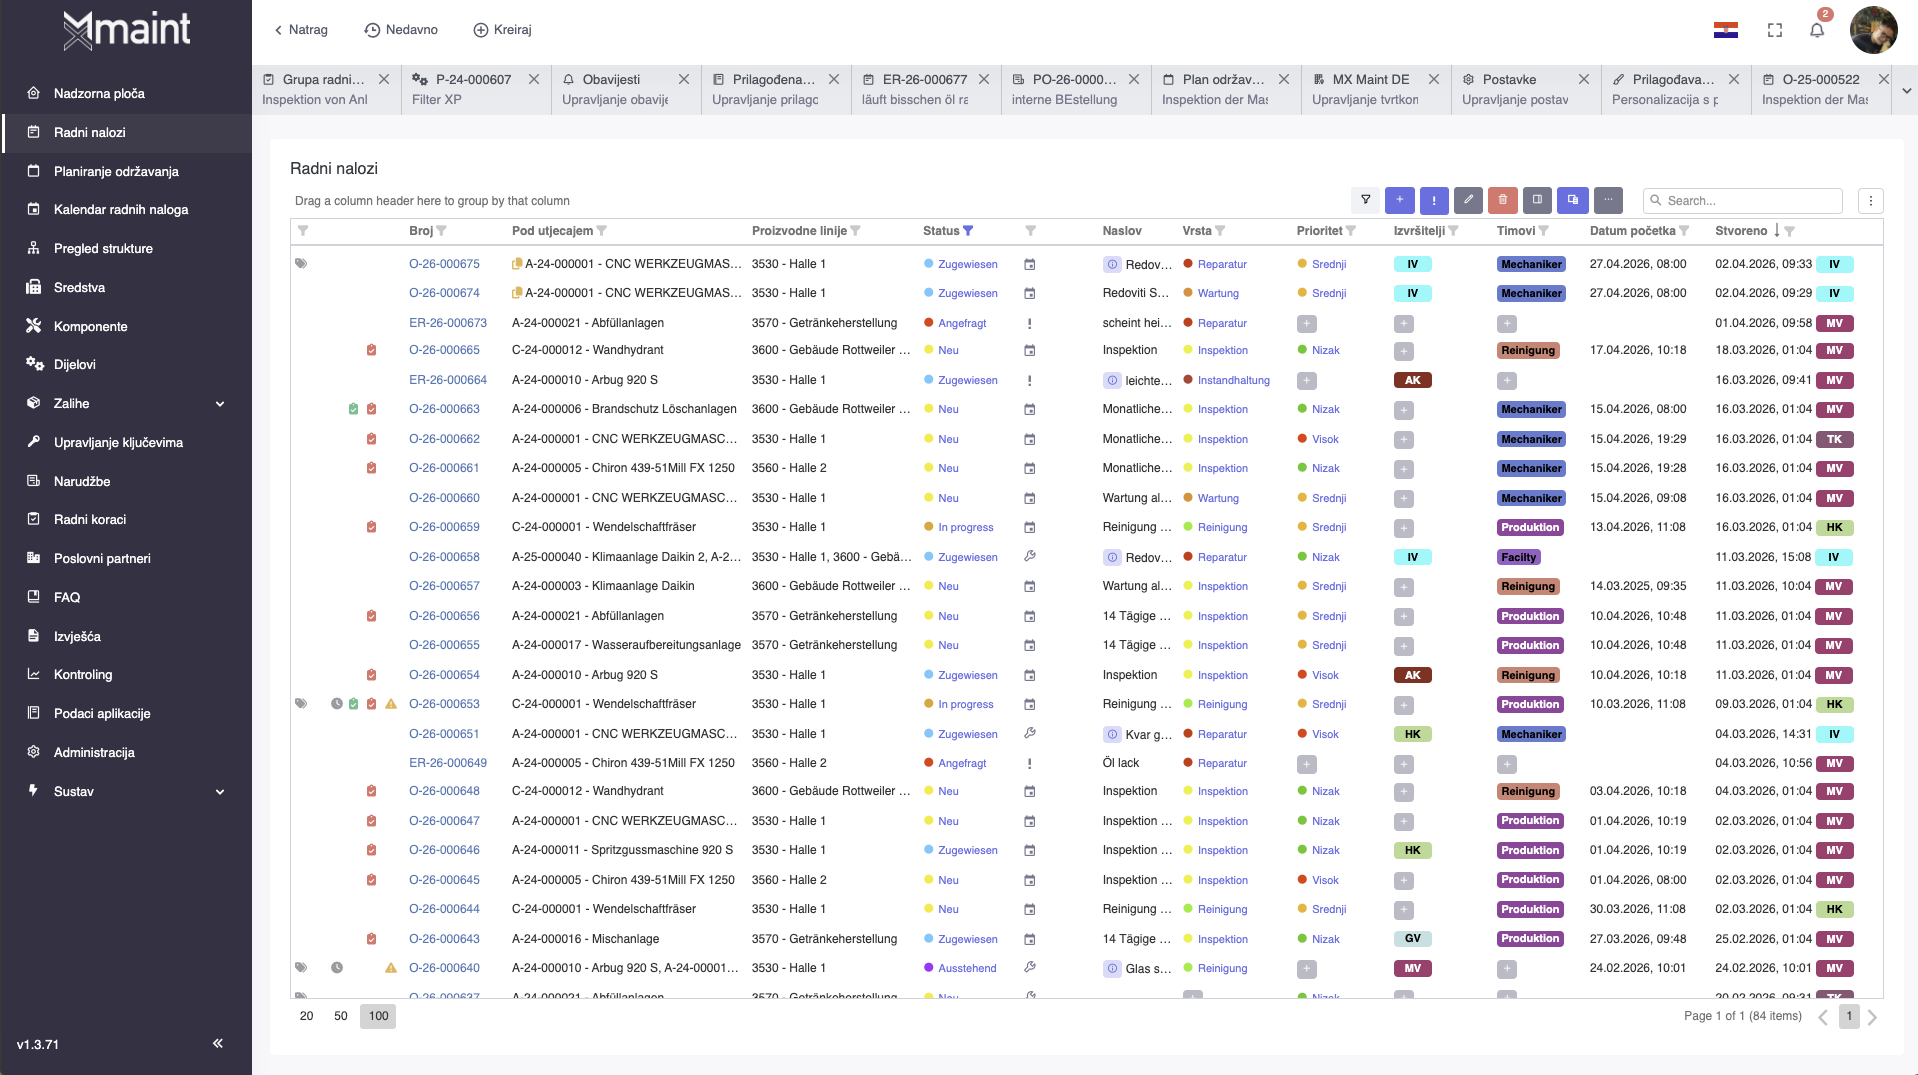Screen dimensions: 1918x1075
Task: Open work order O-26-000675 link
Action: [x=444, y=264]
